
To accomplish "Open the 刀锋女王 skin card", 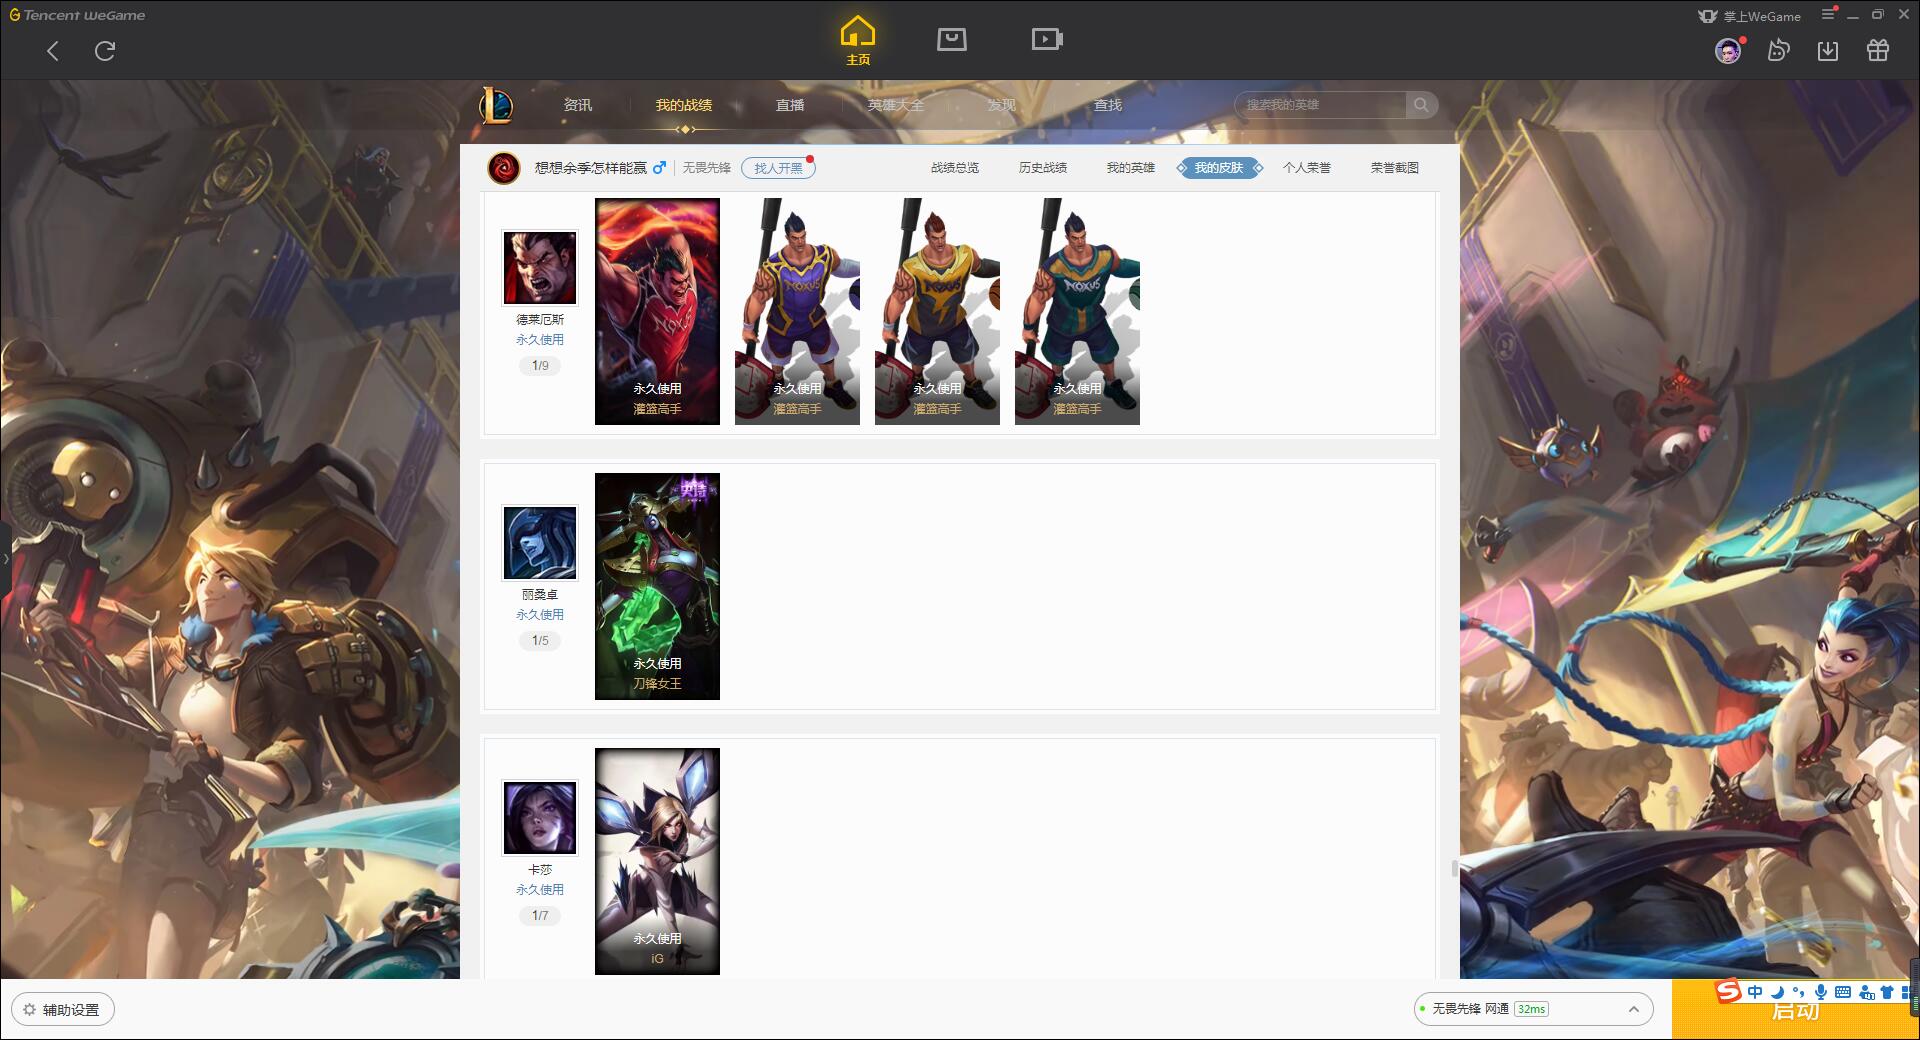I will coord(657,586).
